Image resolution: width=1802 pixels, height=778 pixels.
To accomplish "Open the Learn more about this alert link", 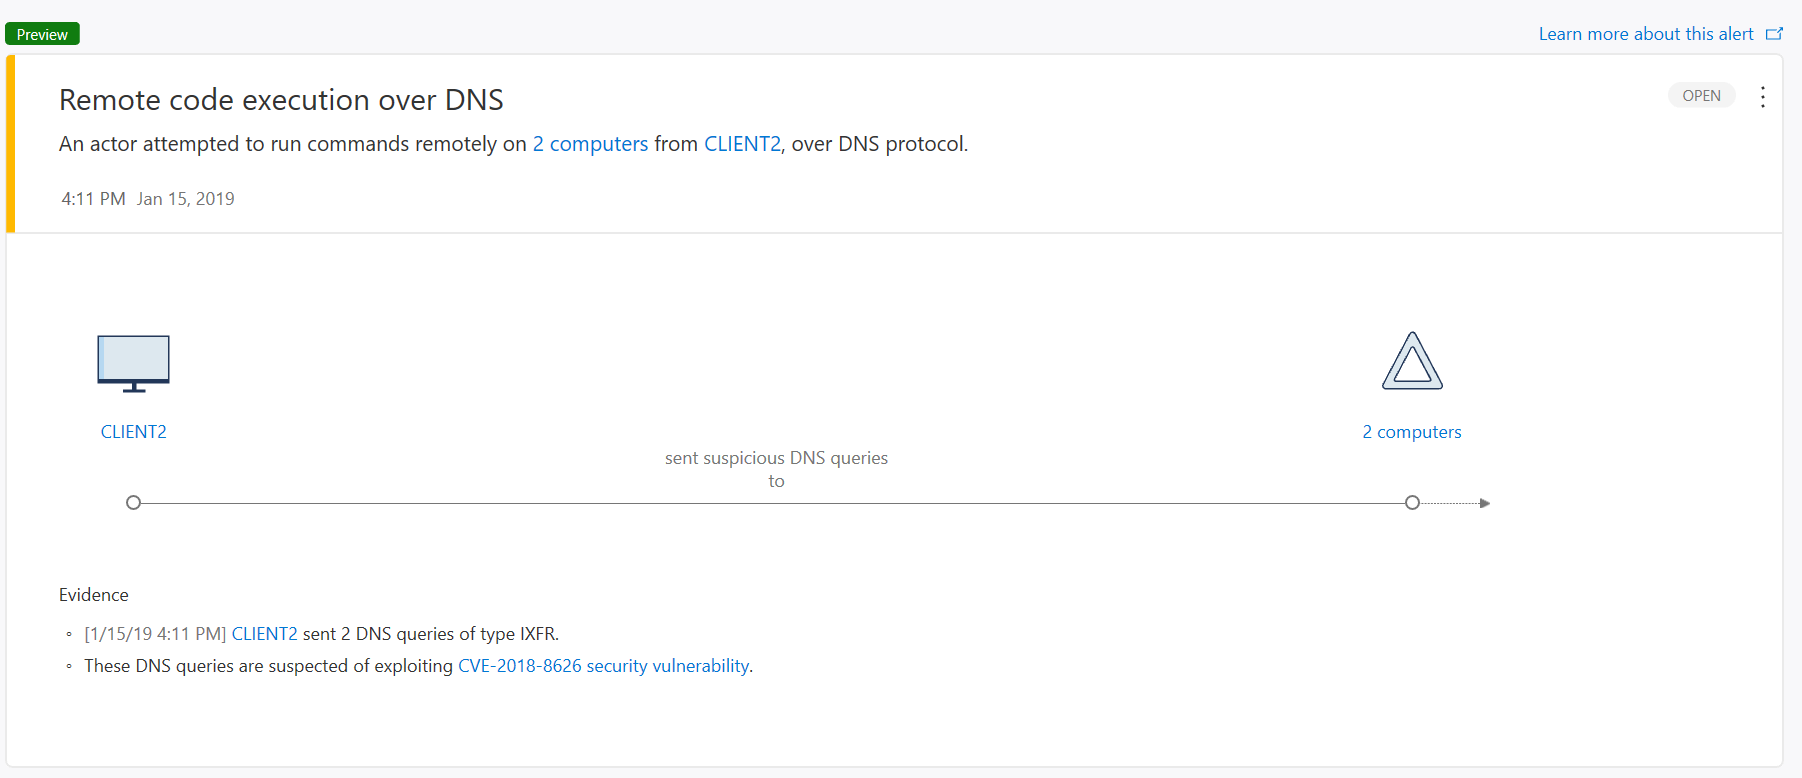I will [1646, 33].
